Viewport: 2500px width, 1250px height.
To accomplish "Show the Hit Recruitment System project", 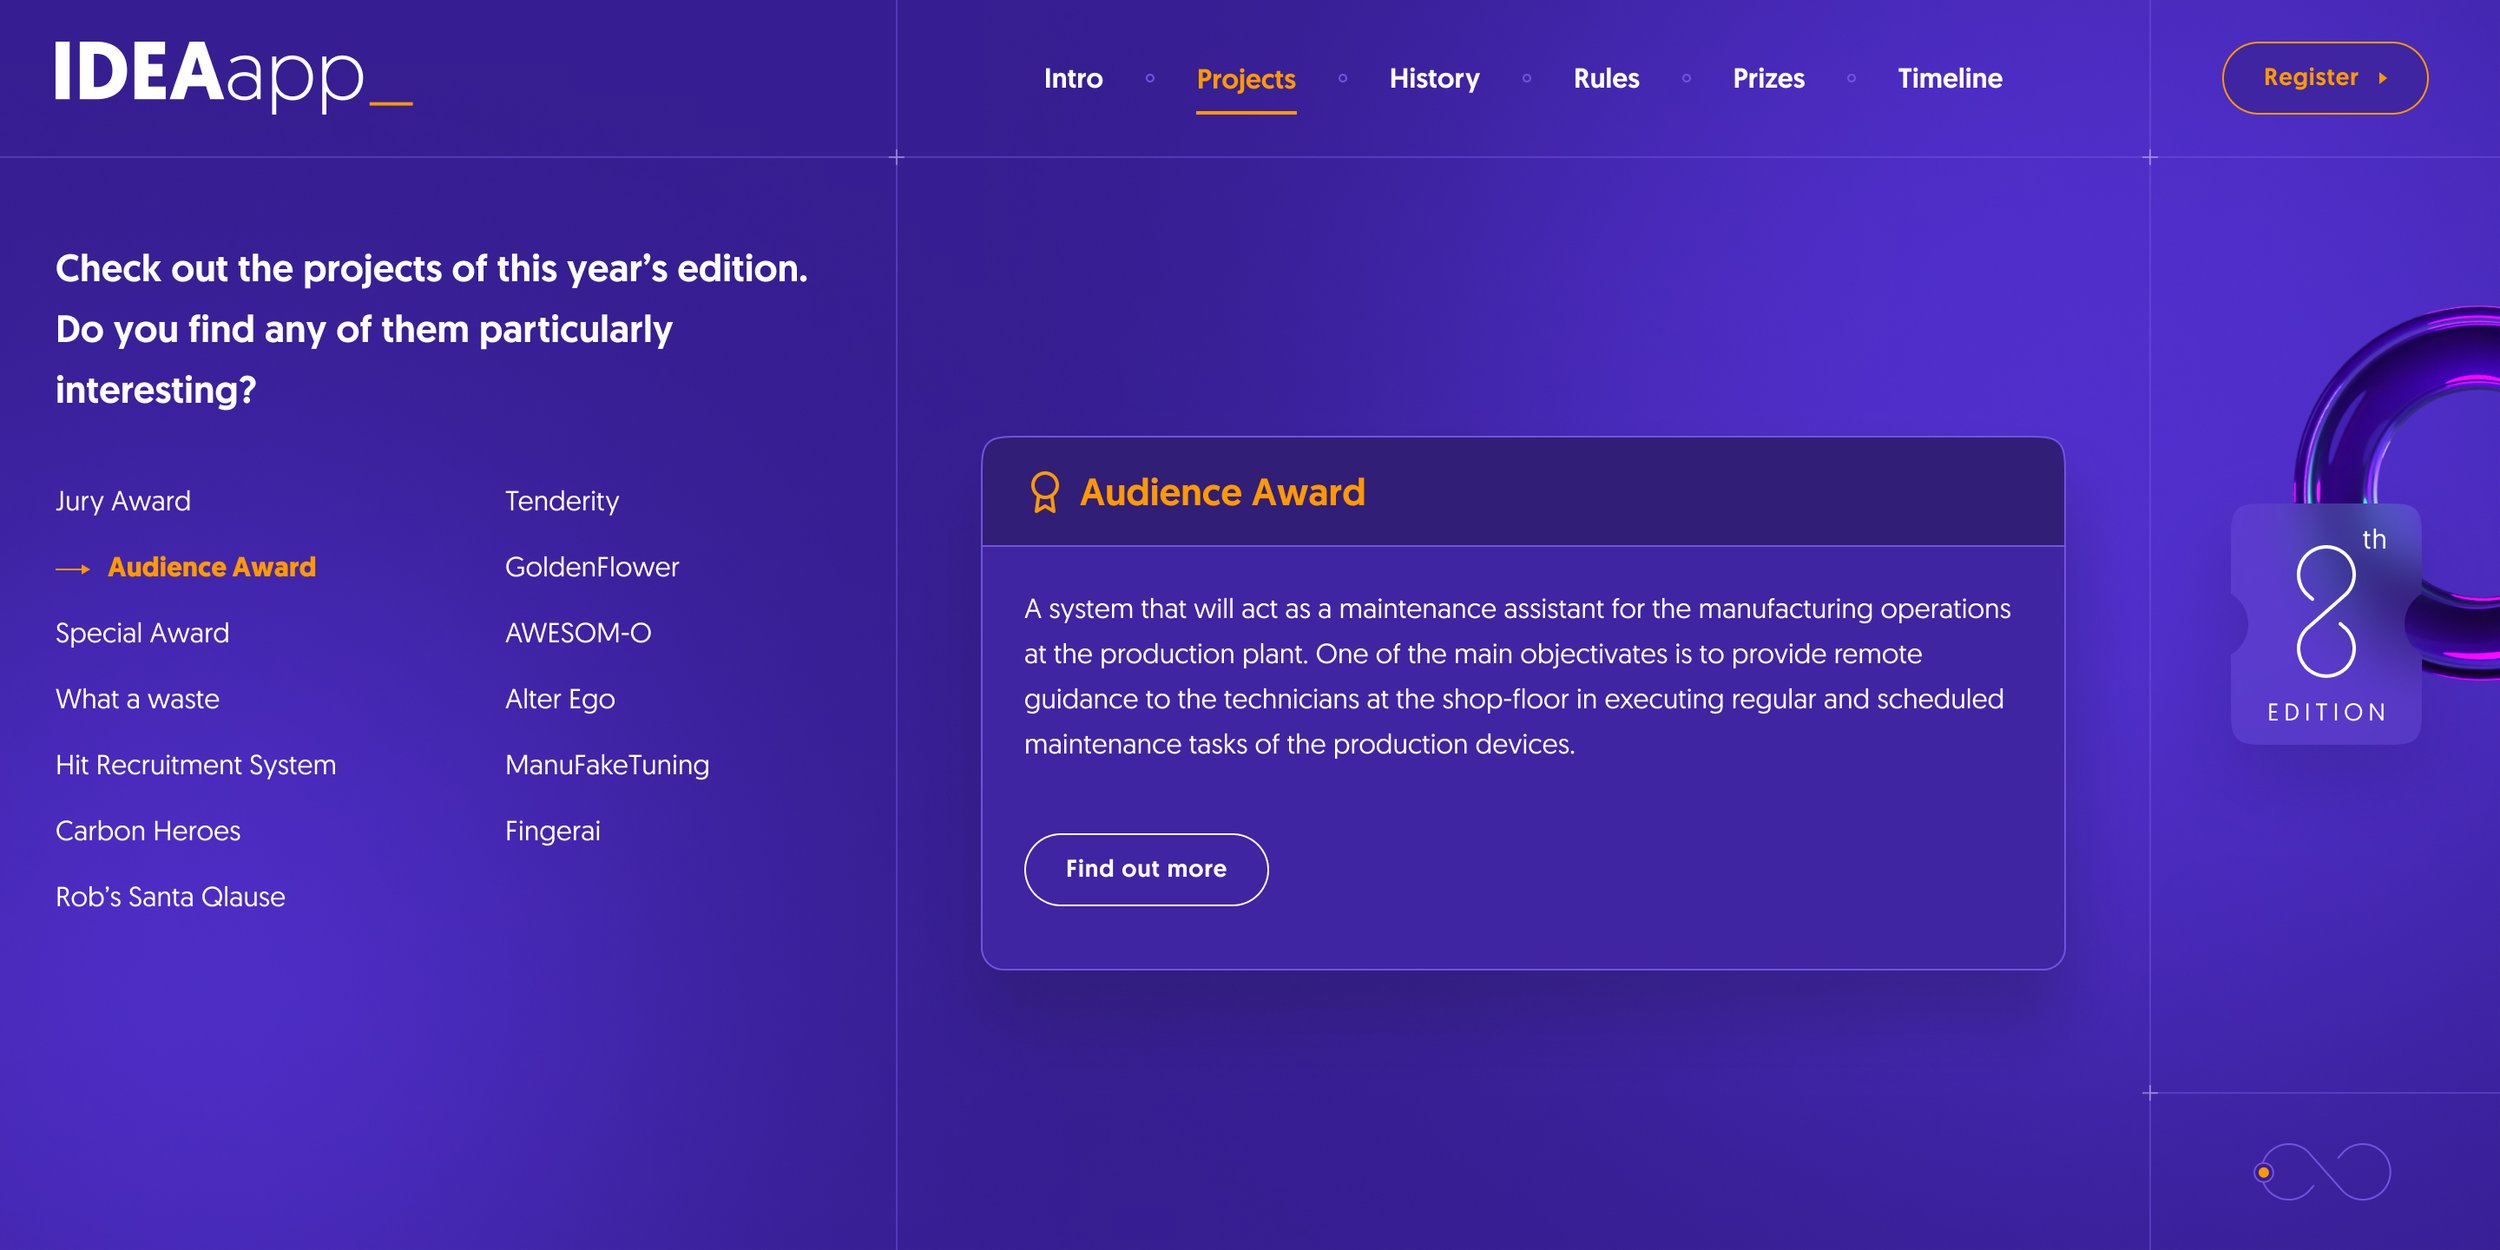I will pos(196,765).
